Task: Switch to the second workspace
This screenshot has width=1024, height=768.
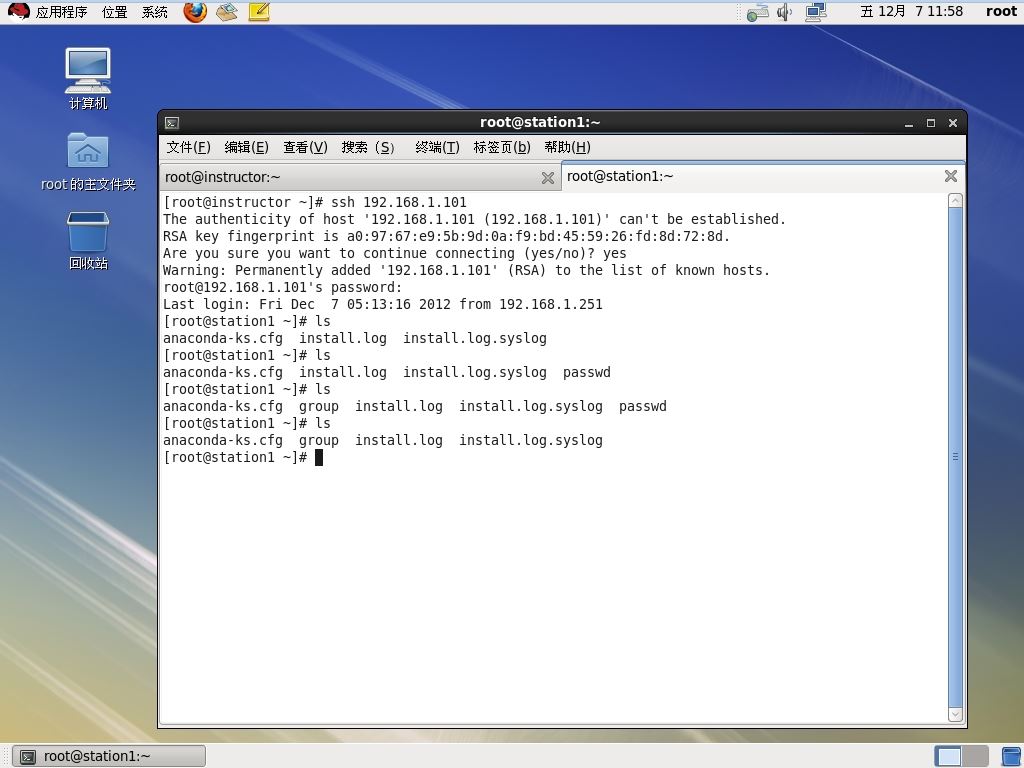Action: pos(975,756)
